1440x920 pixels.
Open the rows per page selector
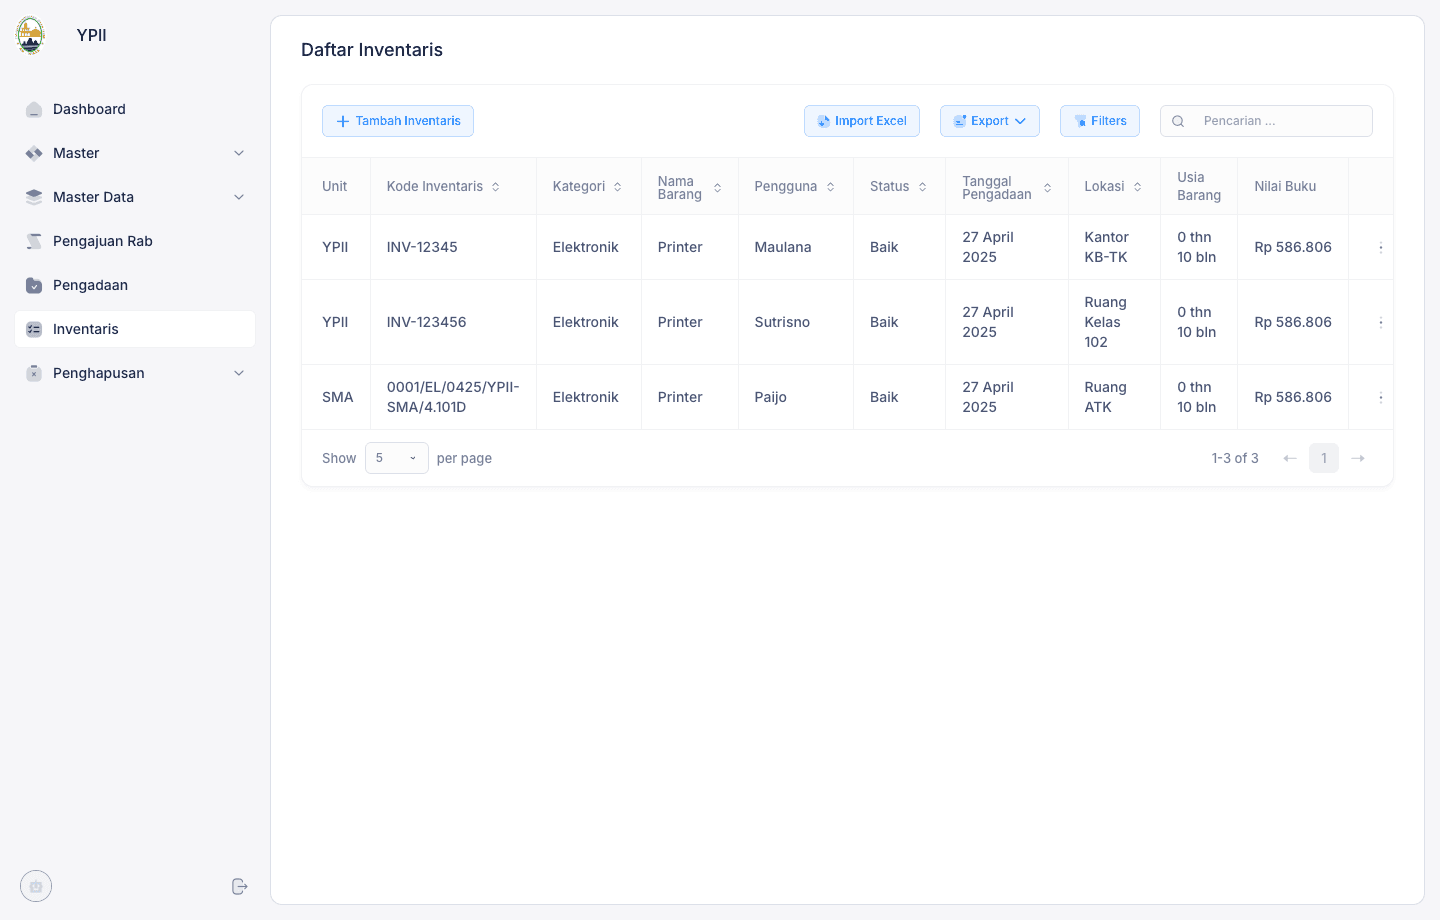397,458
